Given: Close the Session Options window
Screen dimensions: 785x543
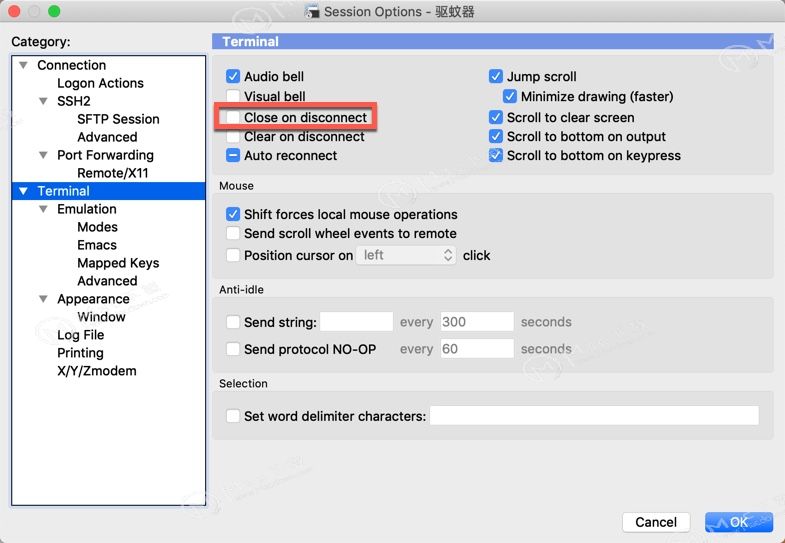Looking at the screenshot, I should point(14,11).
